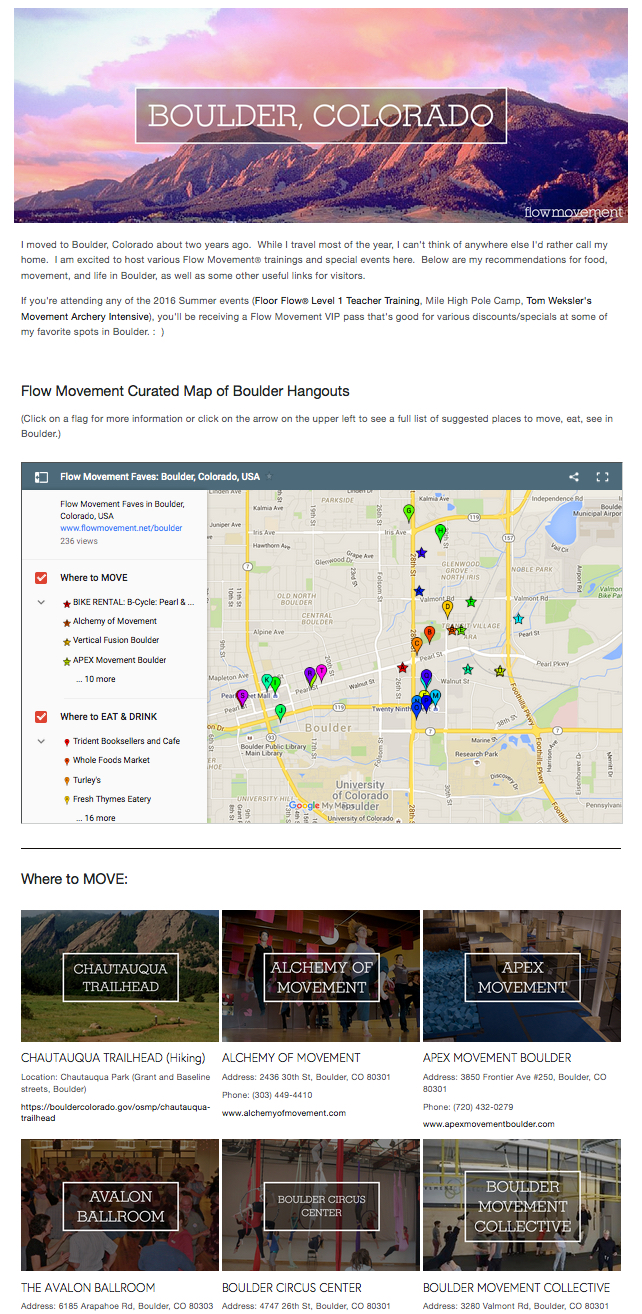Viewport: 642px width, 1314px height.
Task: Click the Alchemy of Movement image card
Action: pyautogui.click(x=321, y=976)
